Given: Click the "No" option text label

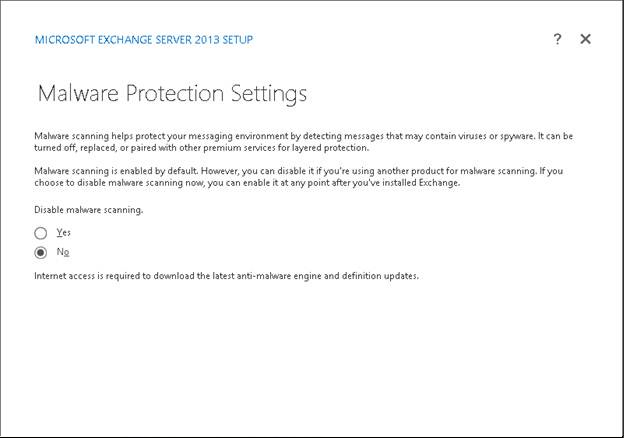Looking at the screenshot, I should [62, 252].
